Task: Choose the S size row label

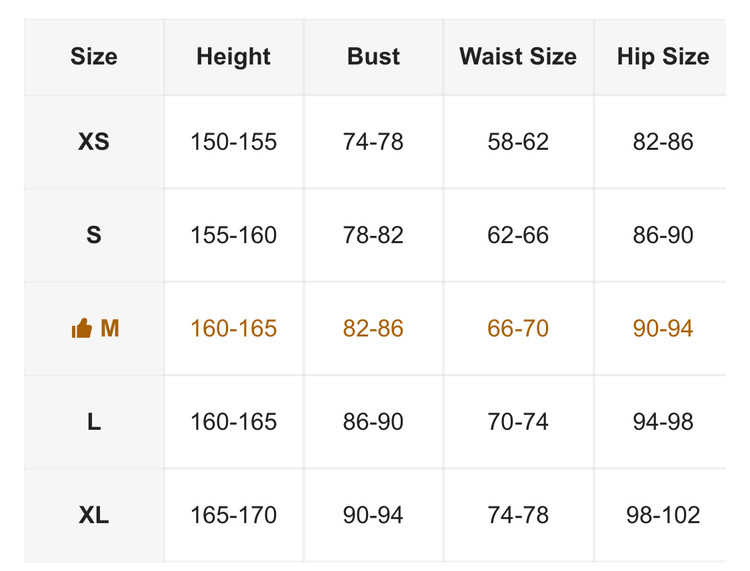Action: pos(94,235)
